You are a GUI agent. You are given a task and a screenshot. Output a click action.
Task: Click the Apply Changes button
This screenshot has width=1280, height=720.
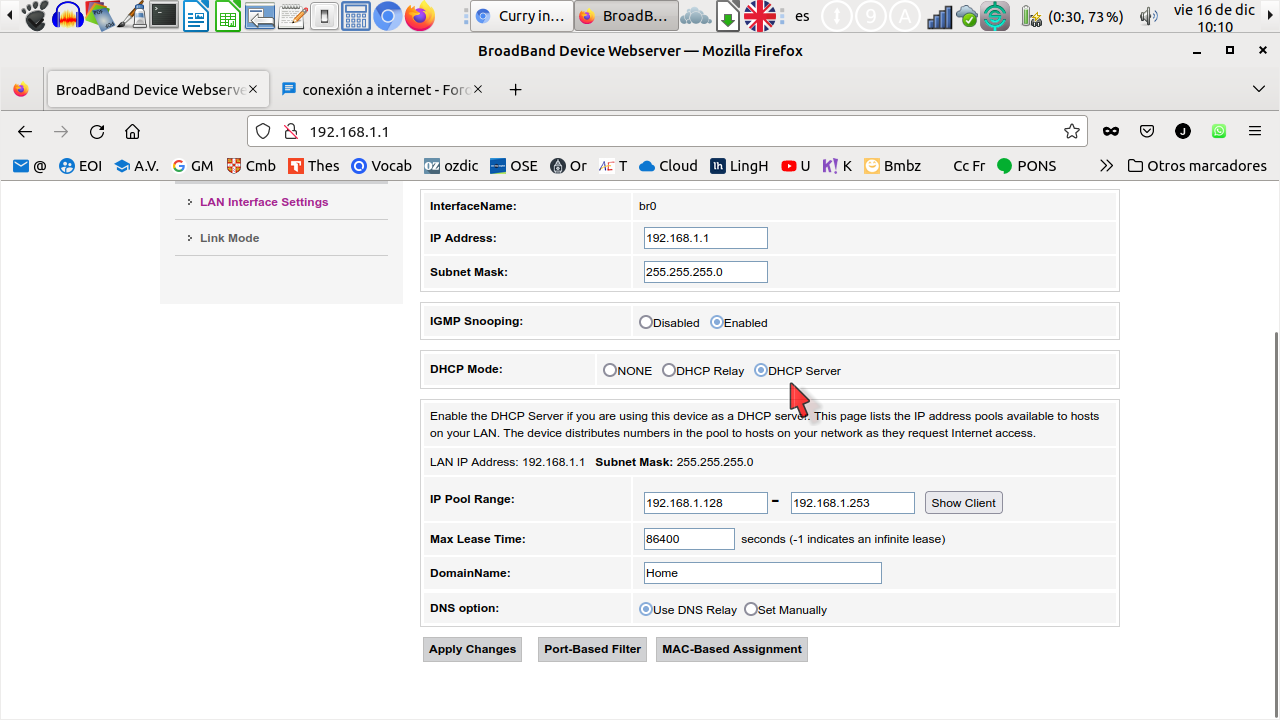pos(472,649)
